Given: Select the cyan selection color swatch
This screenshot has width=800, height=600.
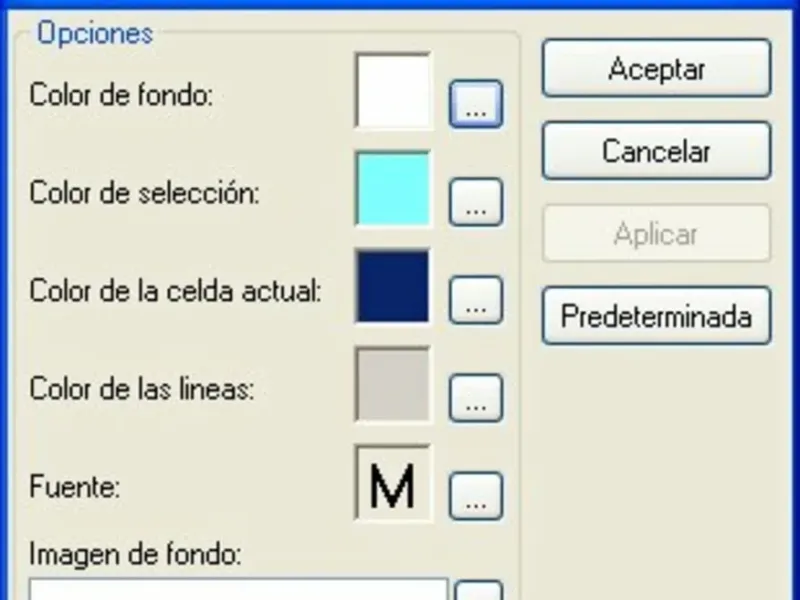Looking at the screenshot, I should [393, 188].
